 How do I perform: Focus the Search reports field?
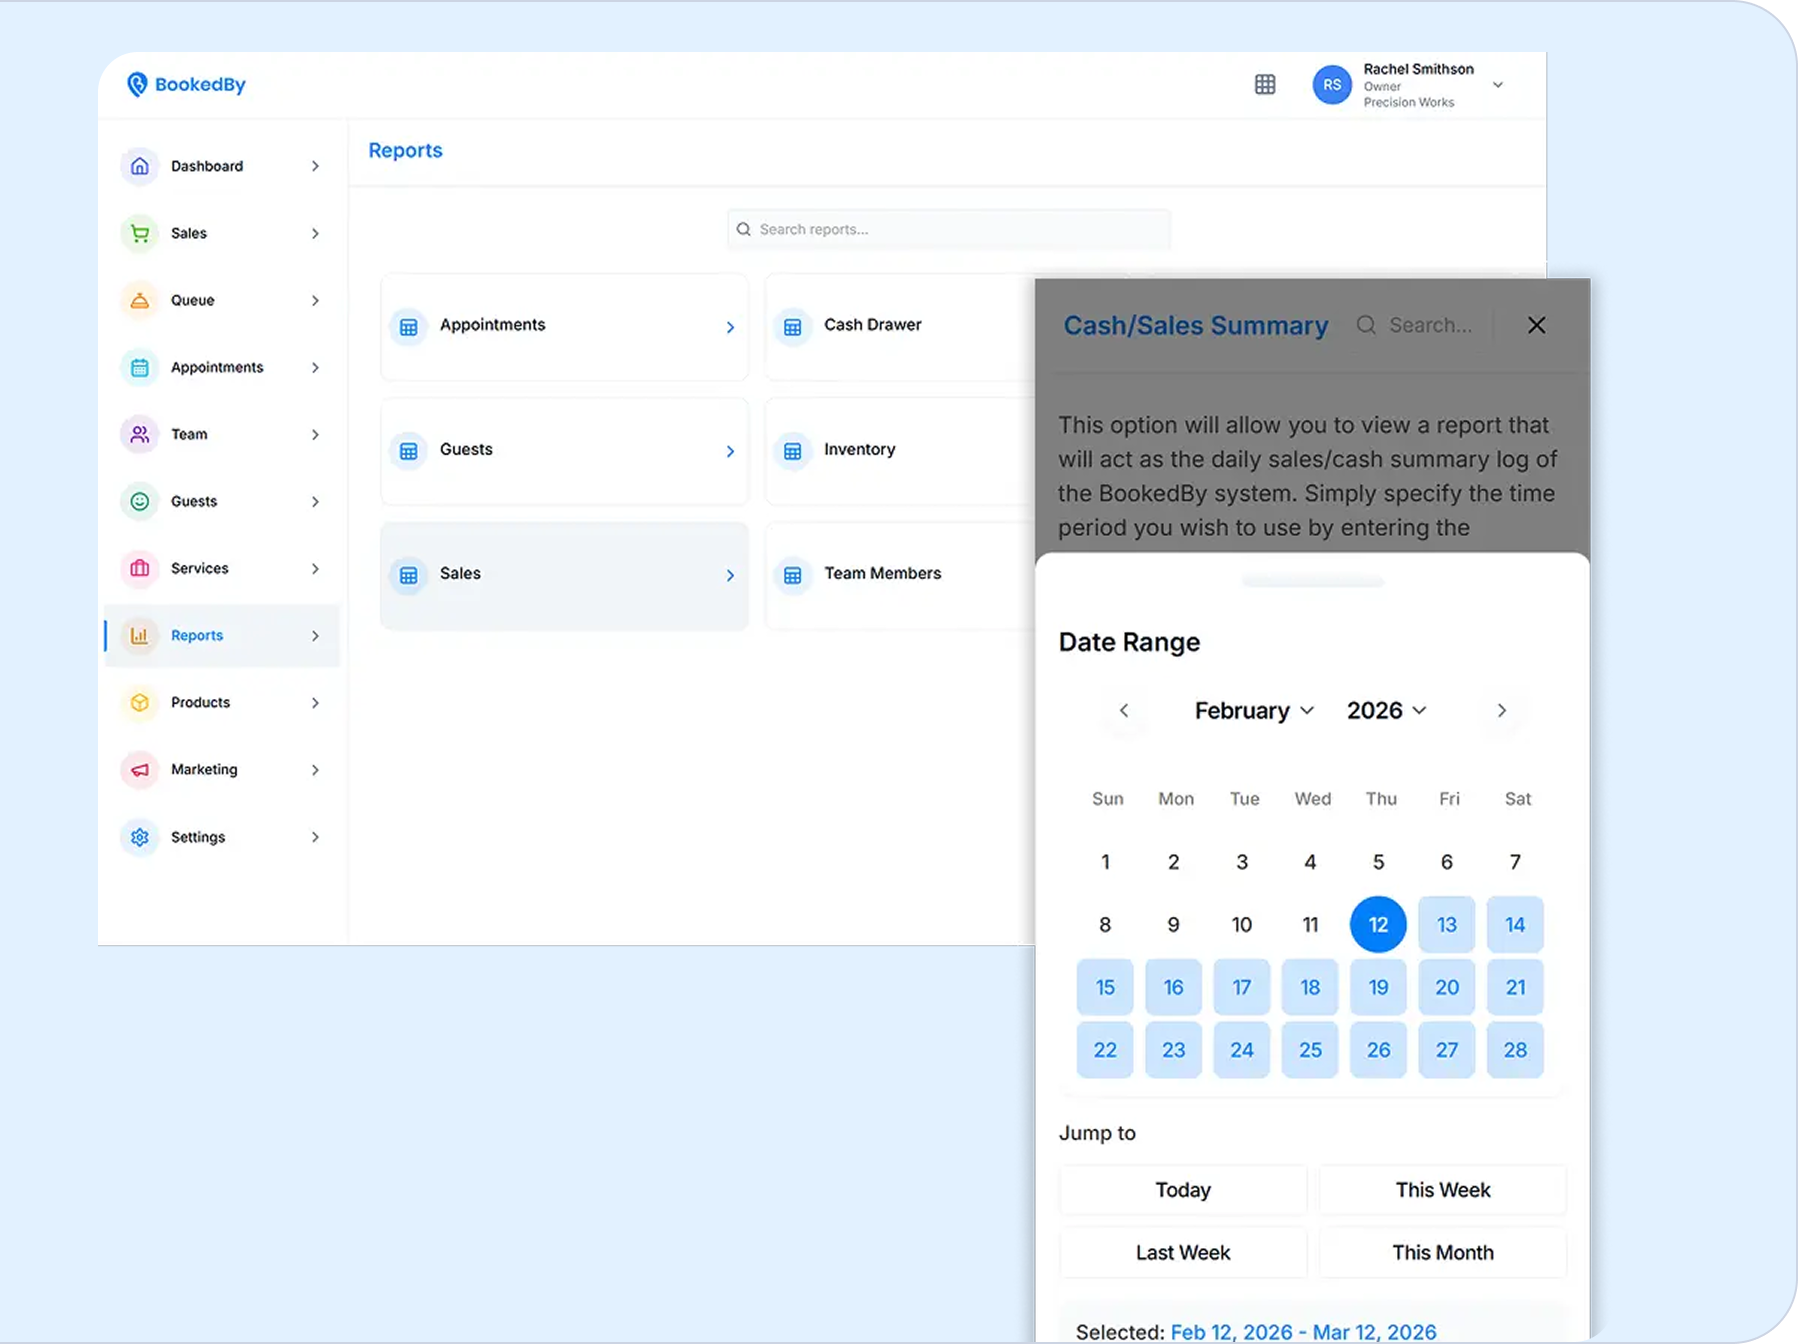click(949, 229)
